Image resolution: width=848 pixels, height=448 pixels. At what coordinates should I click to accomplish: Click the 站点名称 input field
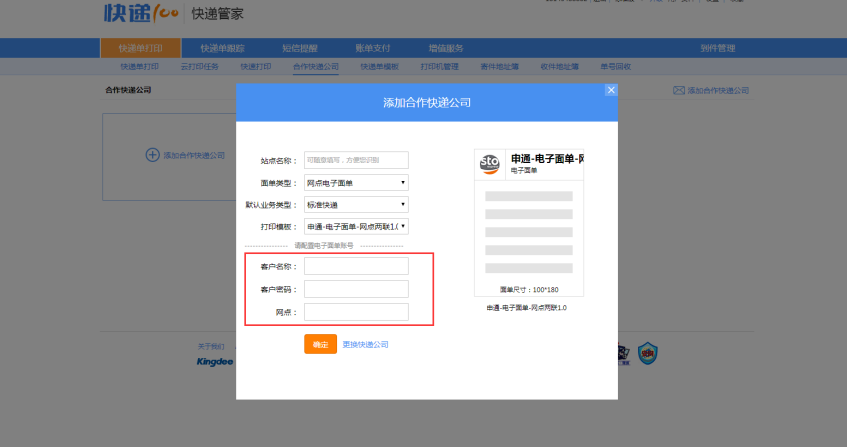pyautogui.click(x=356, y=160)
